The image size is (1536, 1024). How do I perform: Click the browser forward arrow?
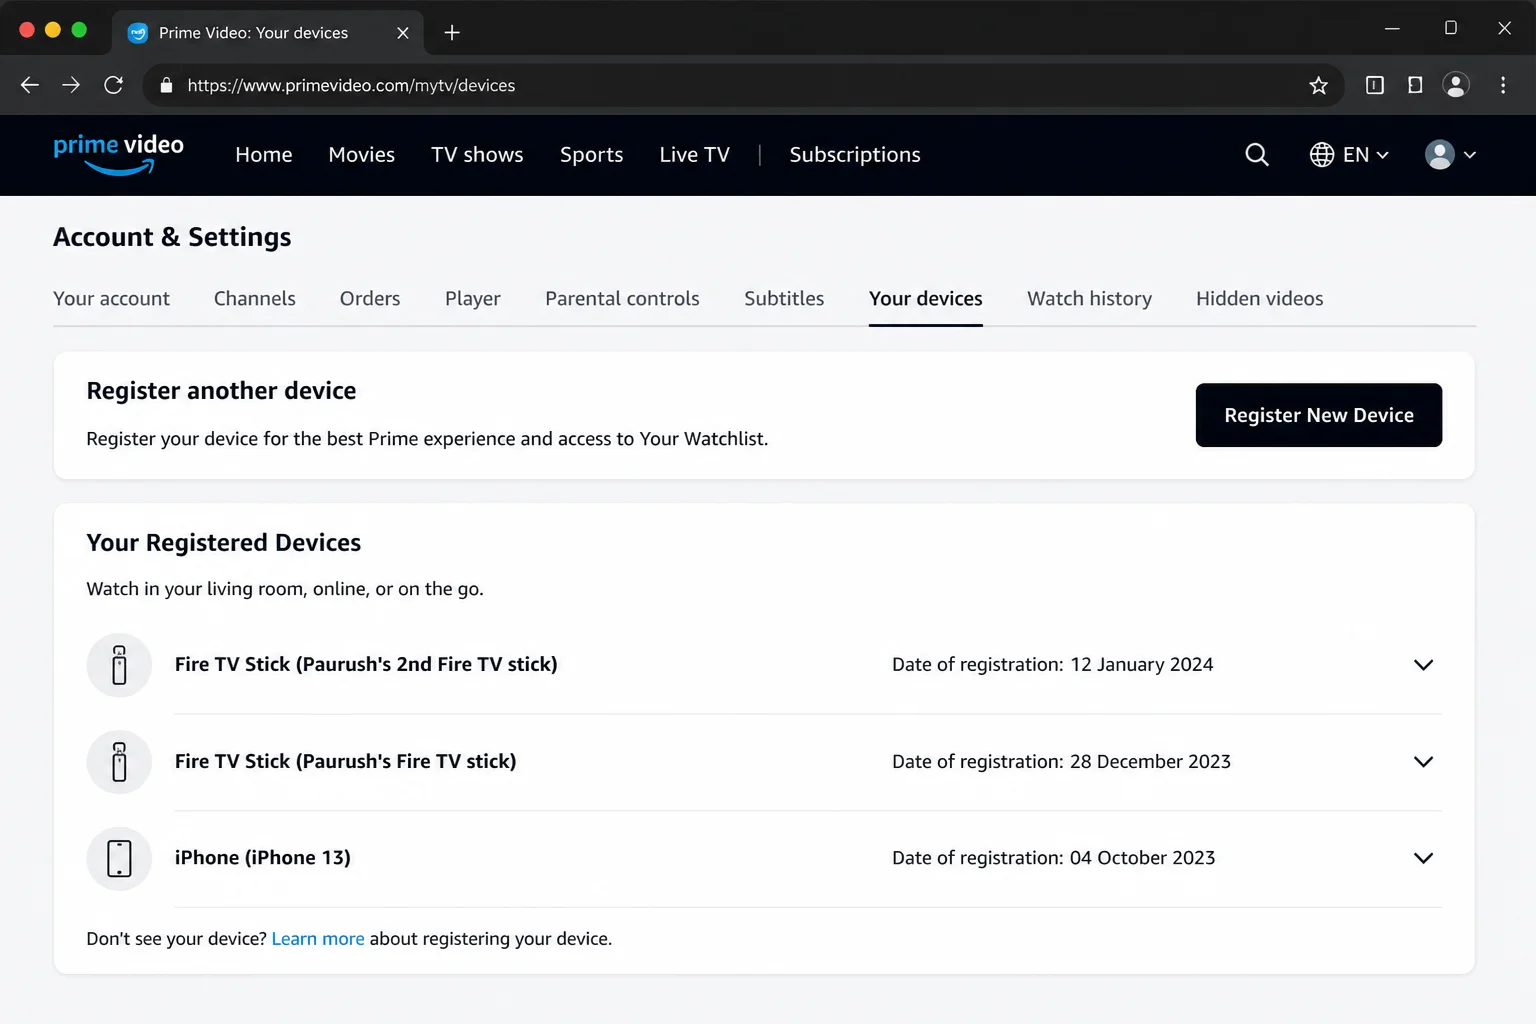71,85
